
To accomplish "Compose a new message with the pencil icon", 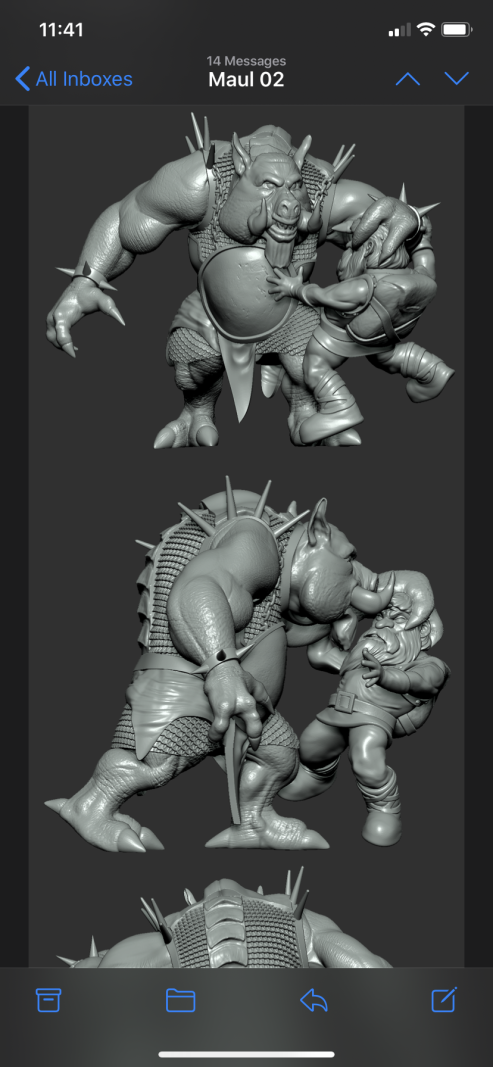I will click(444, 999).
